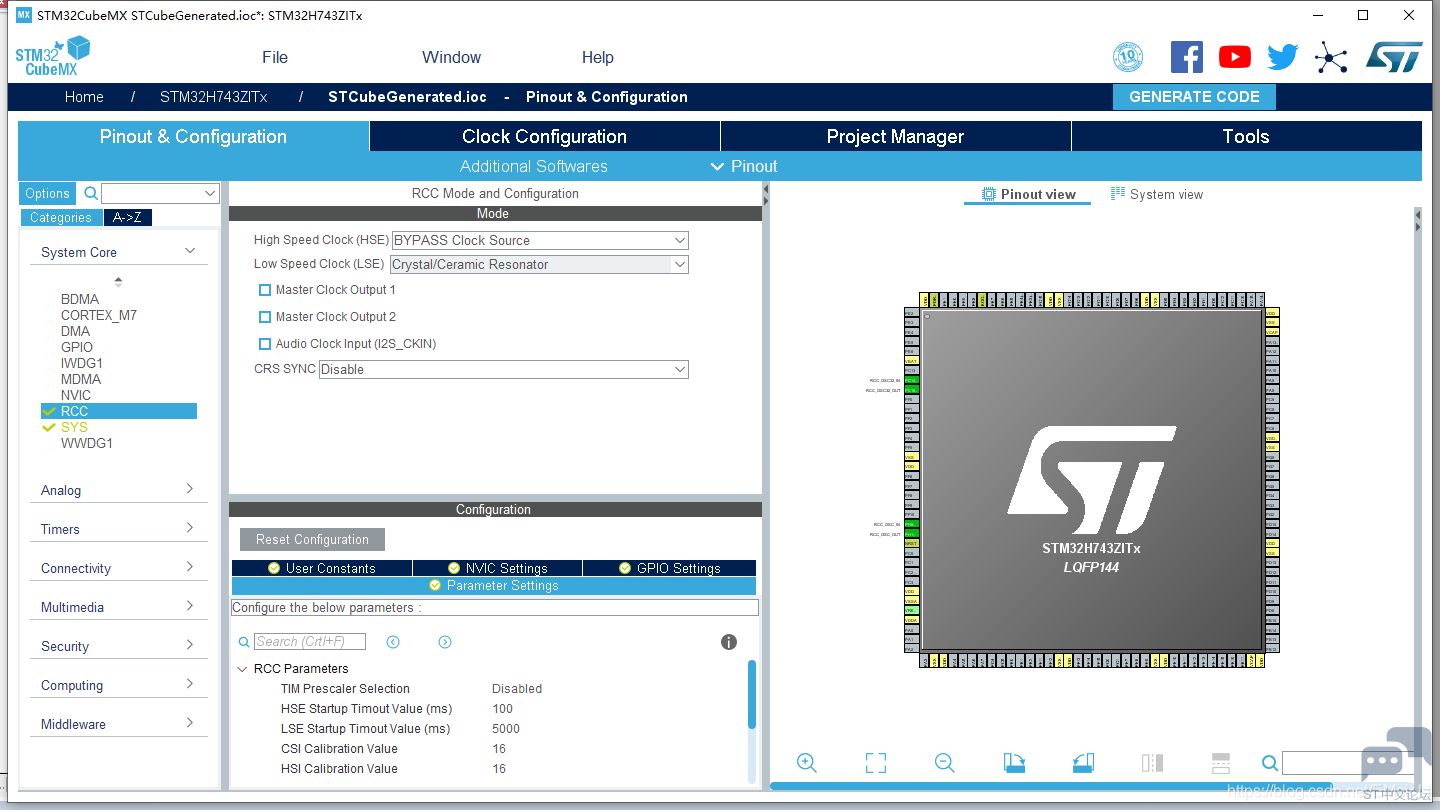Click the parameter list vertical scrollbar

pyautogui.click(x=752, y=694)
